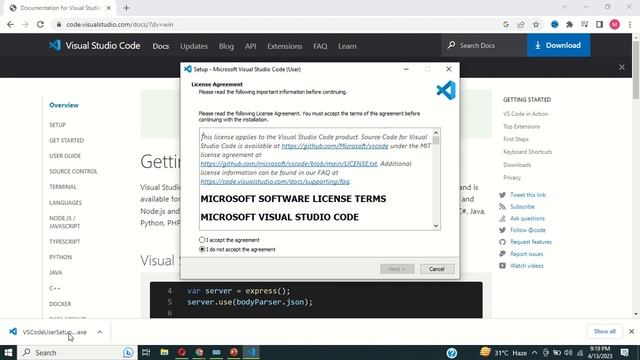640x360 pixels.
Task: Click VS Code setup icon on taskbar
Action: 251,352
